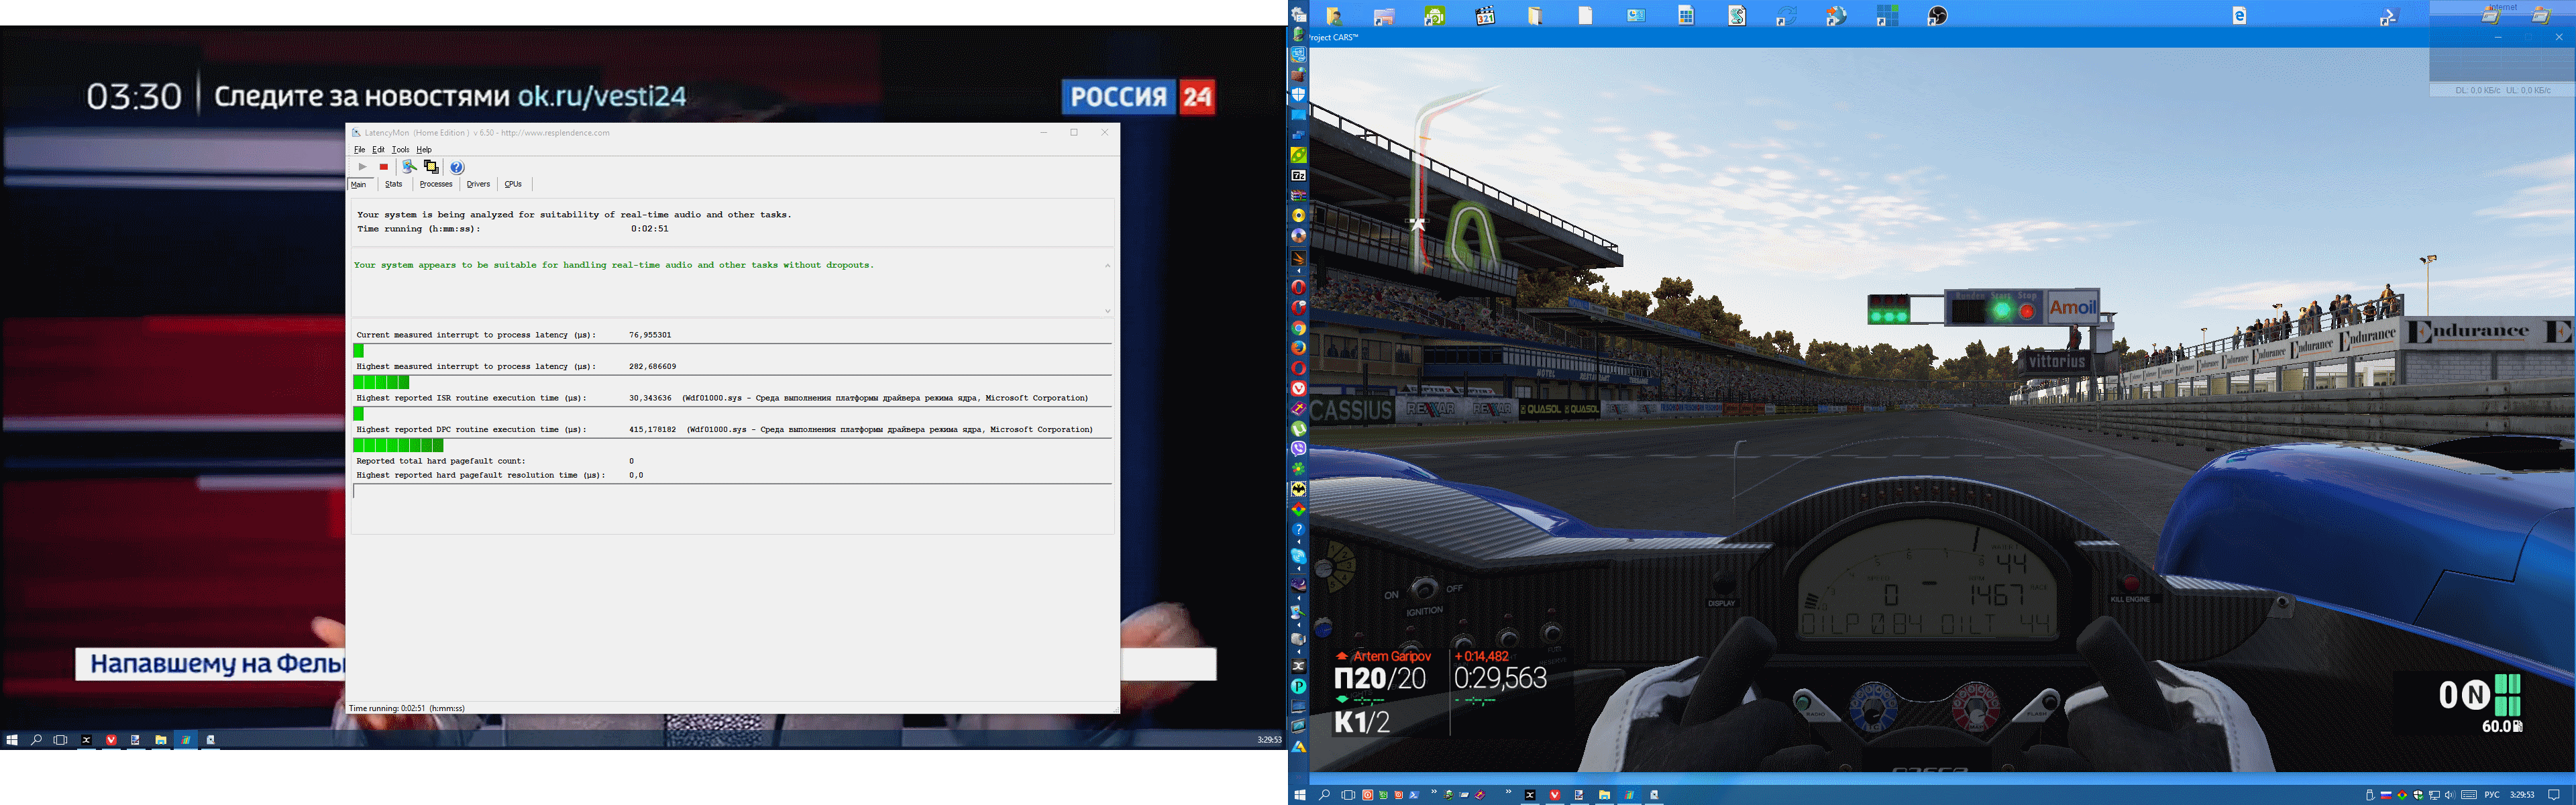Open the Tools menu
Viewport: 2576px width, 805px height.
(400, 150)
